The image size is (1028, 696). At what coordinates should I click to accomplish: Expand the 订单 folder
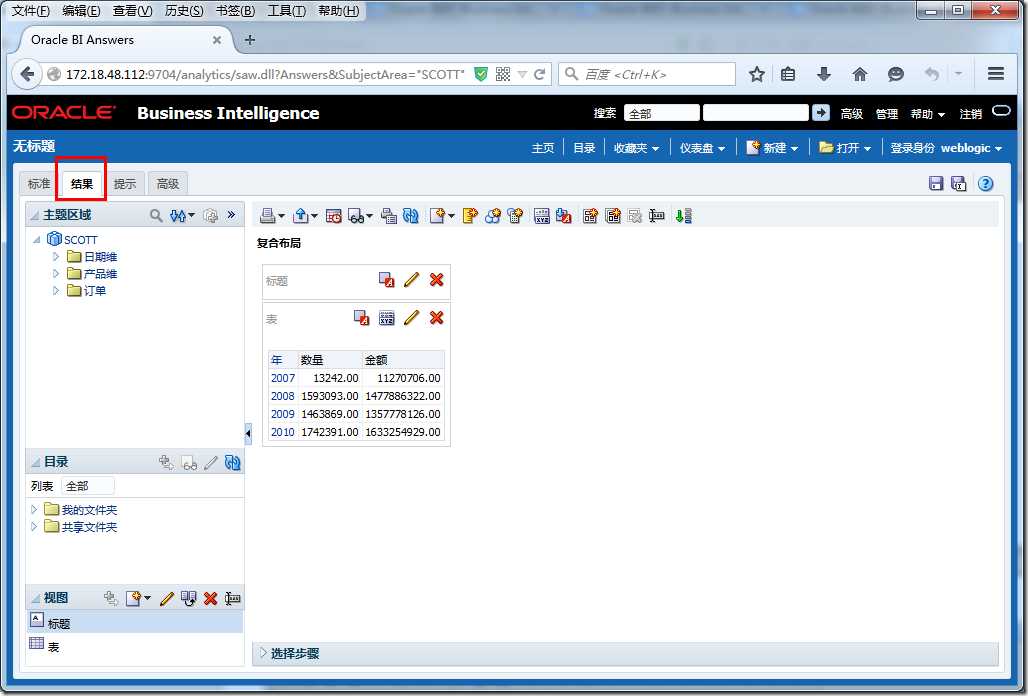tap(56, 290)
